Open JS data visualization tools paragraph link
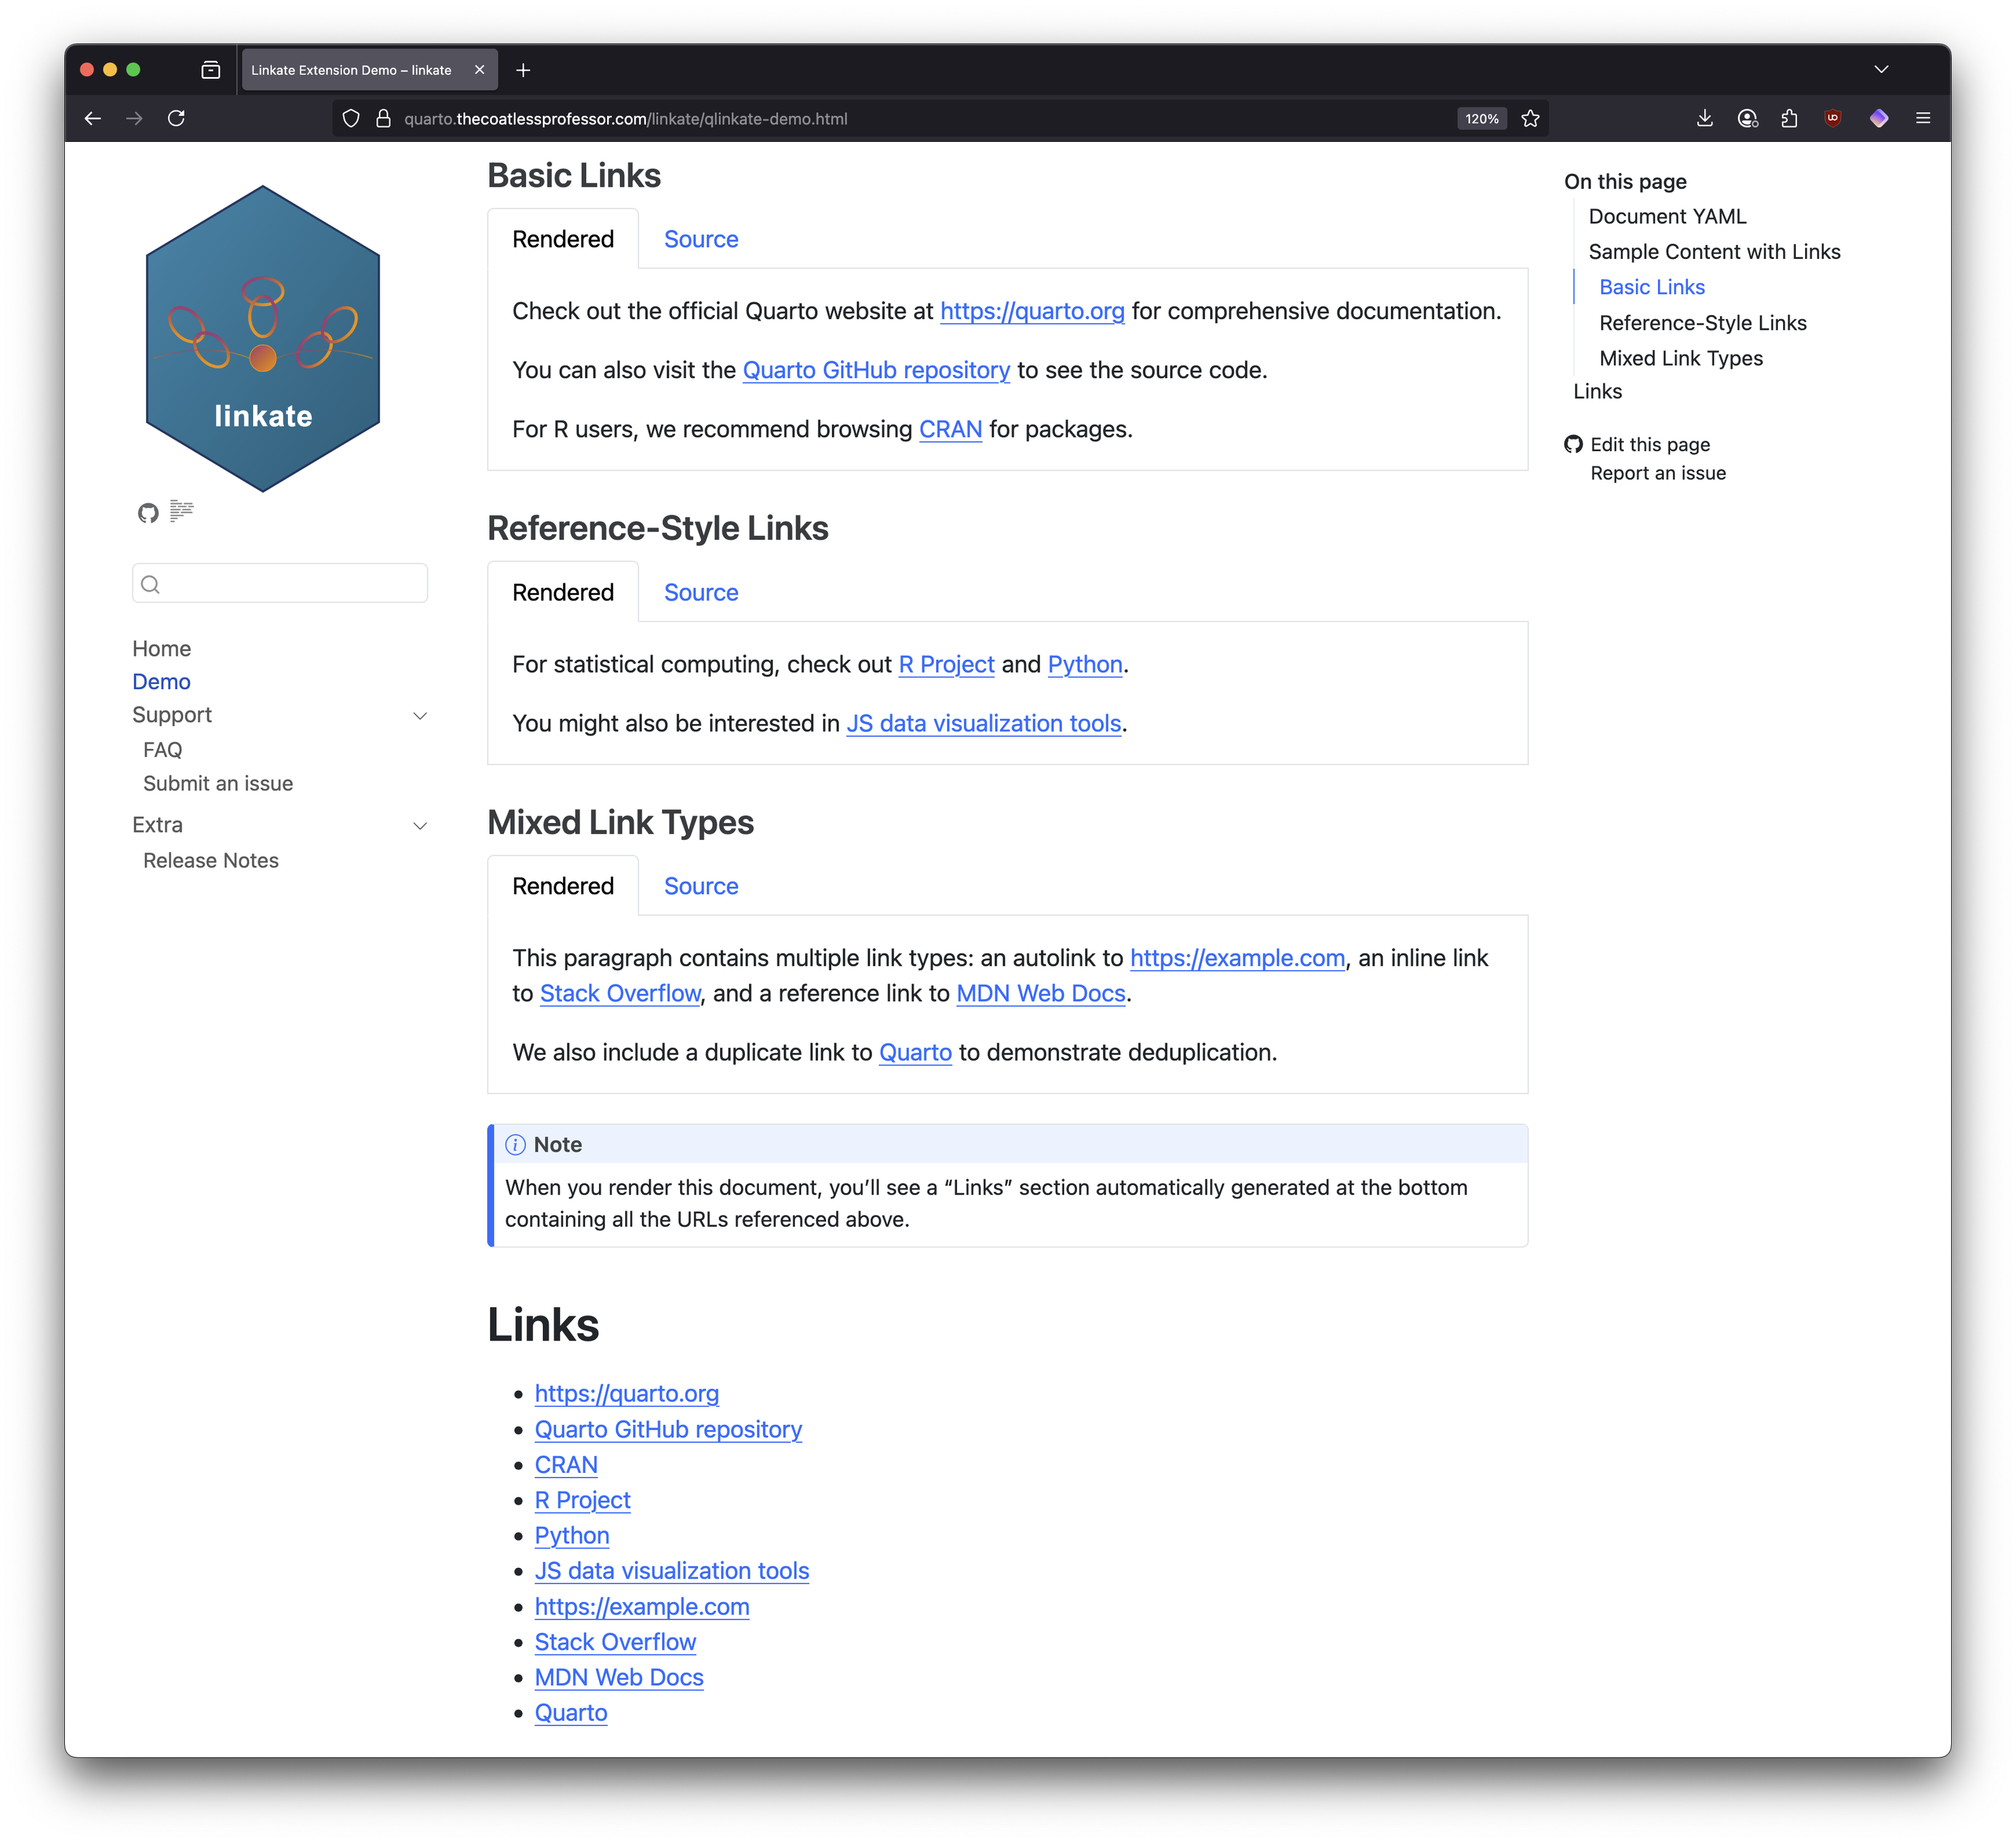Image resolution: width=2016 pixels, height=1843 pixels. [x=984, y=723]
